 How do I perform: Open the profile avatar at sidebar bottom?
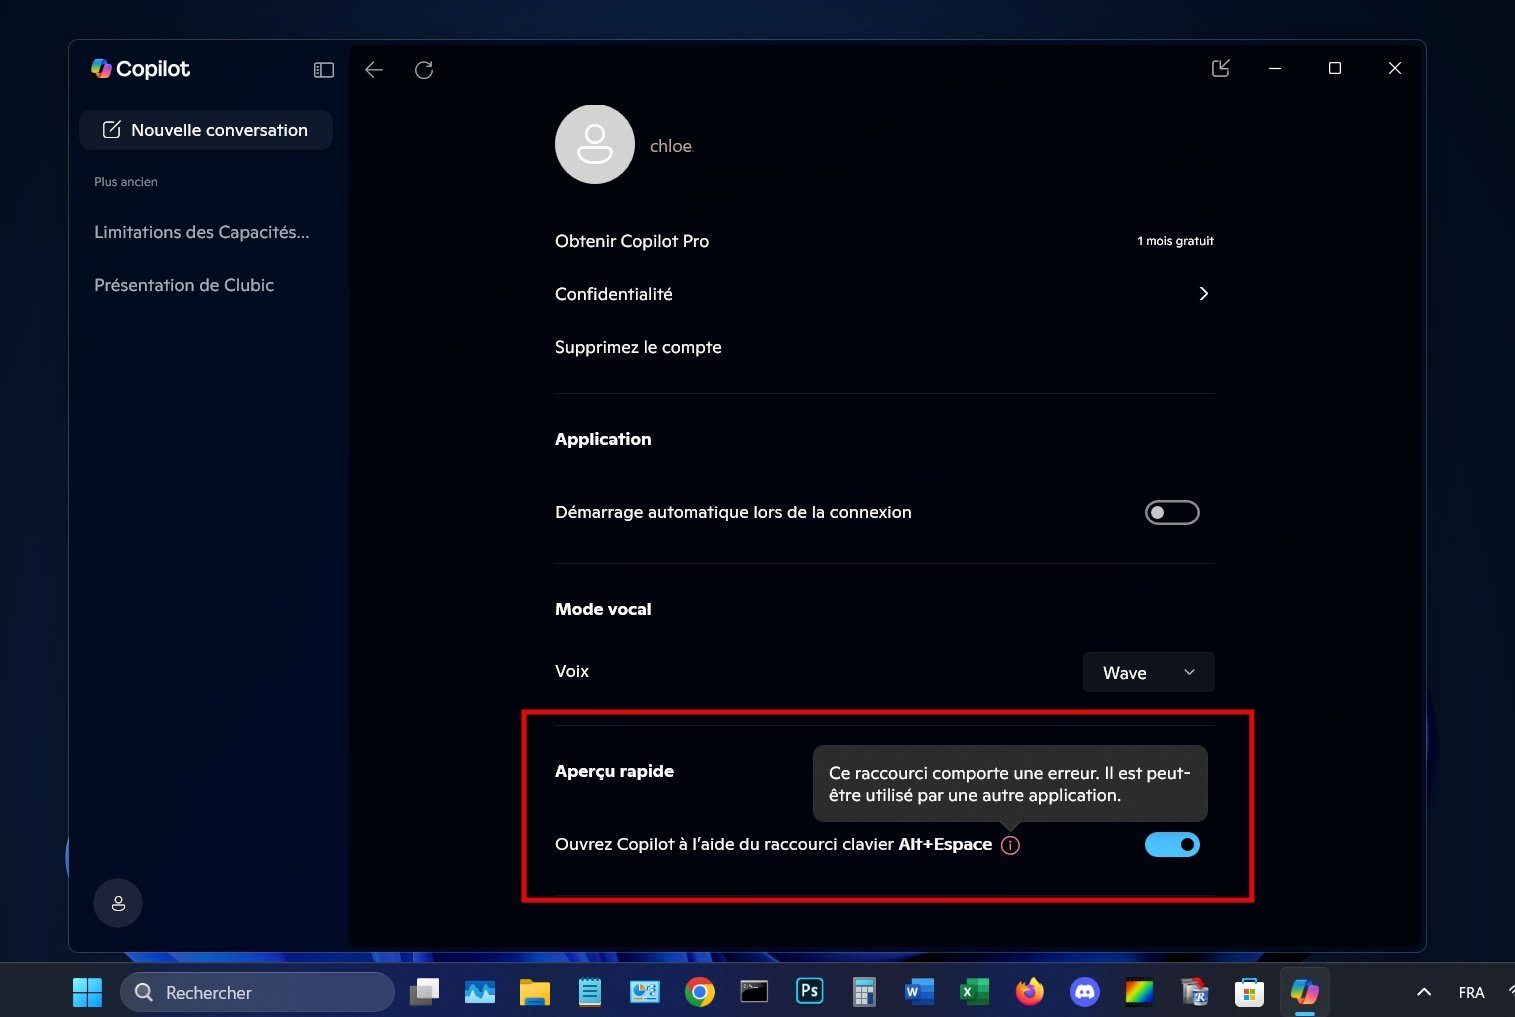tap(118, 902)
